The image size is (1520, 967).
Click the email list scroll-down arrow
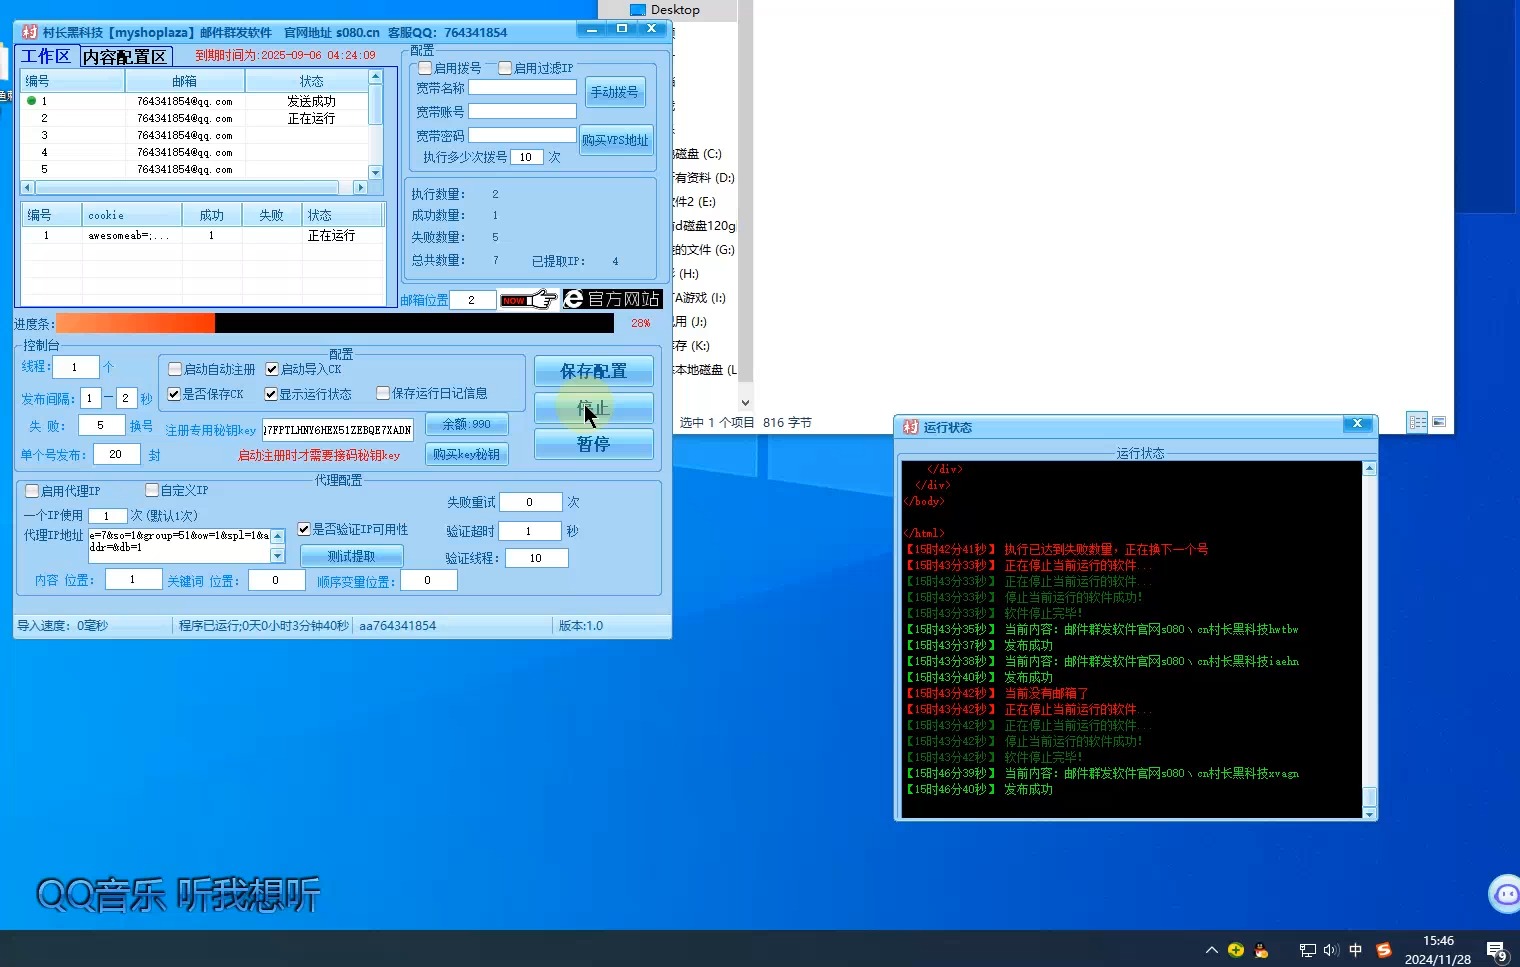(376, 173)
